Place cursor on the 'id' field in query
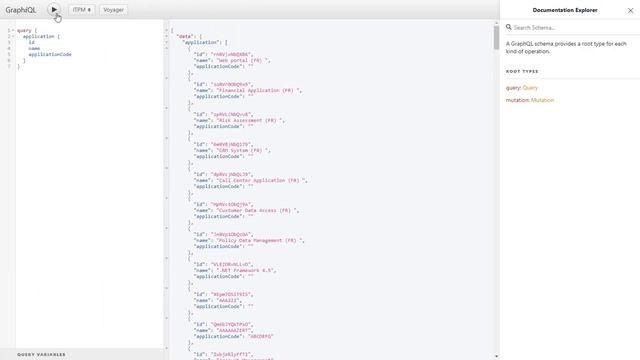640x360 pixels. tap(31, 42)
